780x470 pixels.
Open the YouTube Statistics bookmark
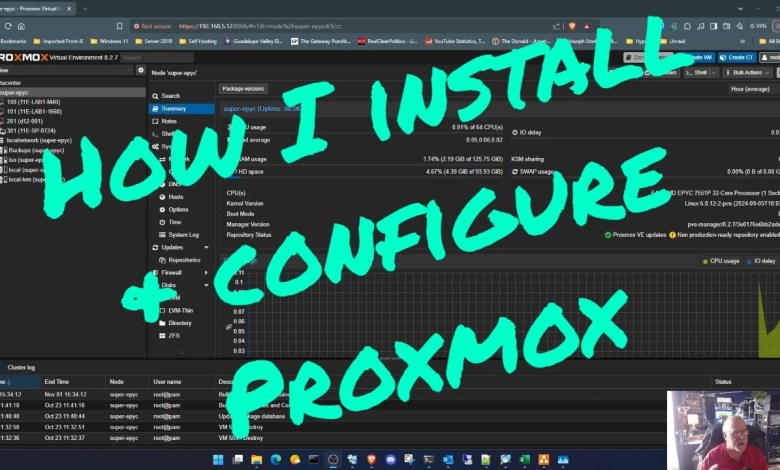455,41
